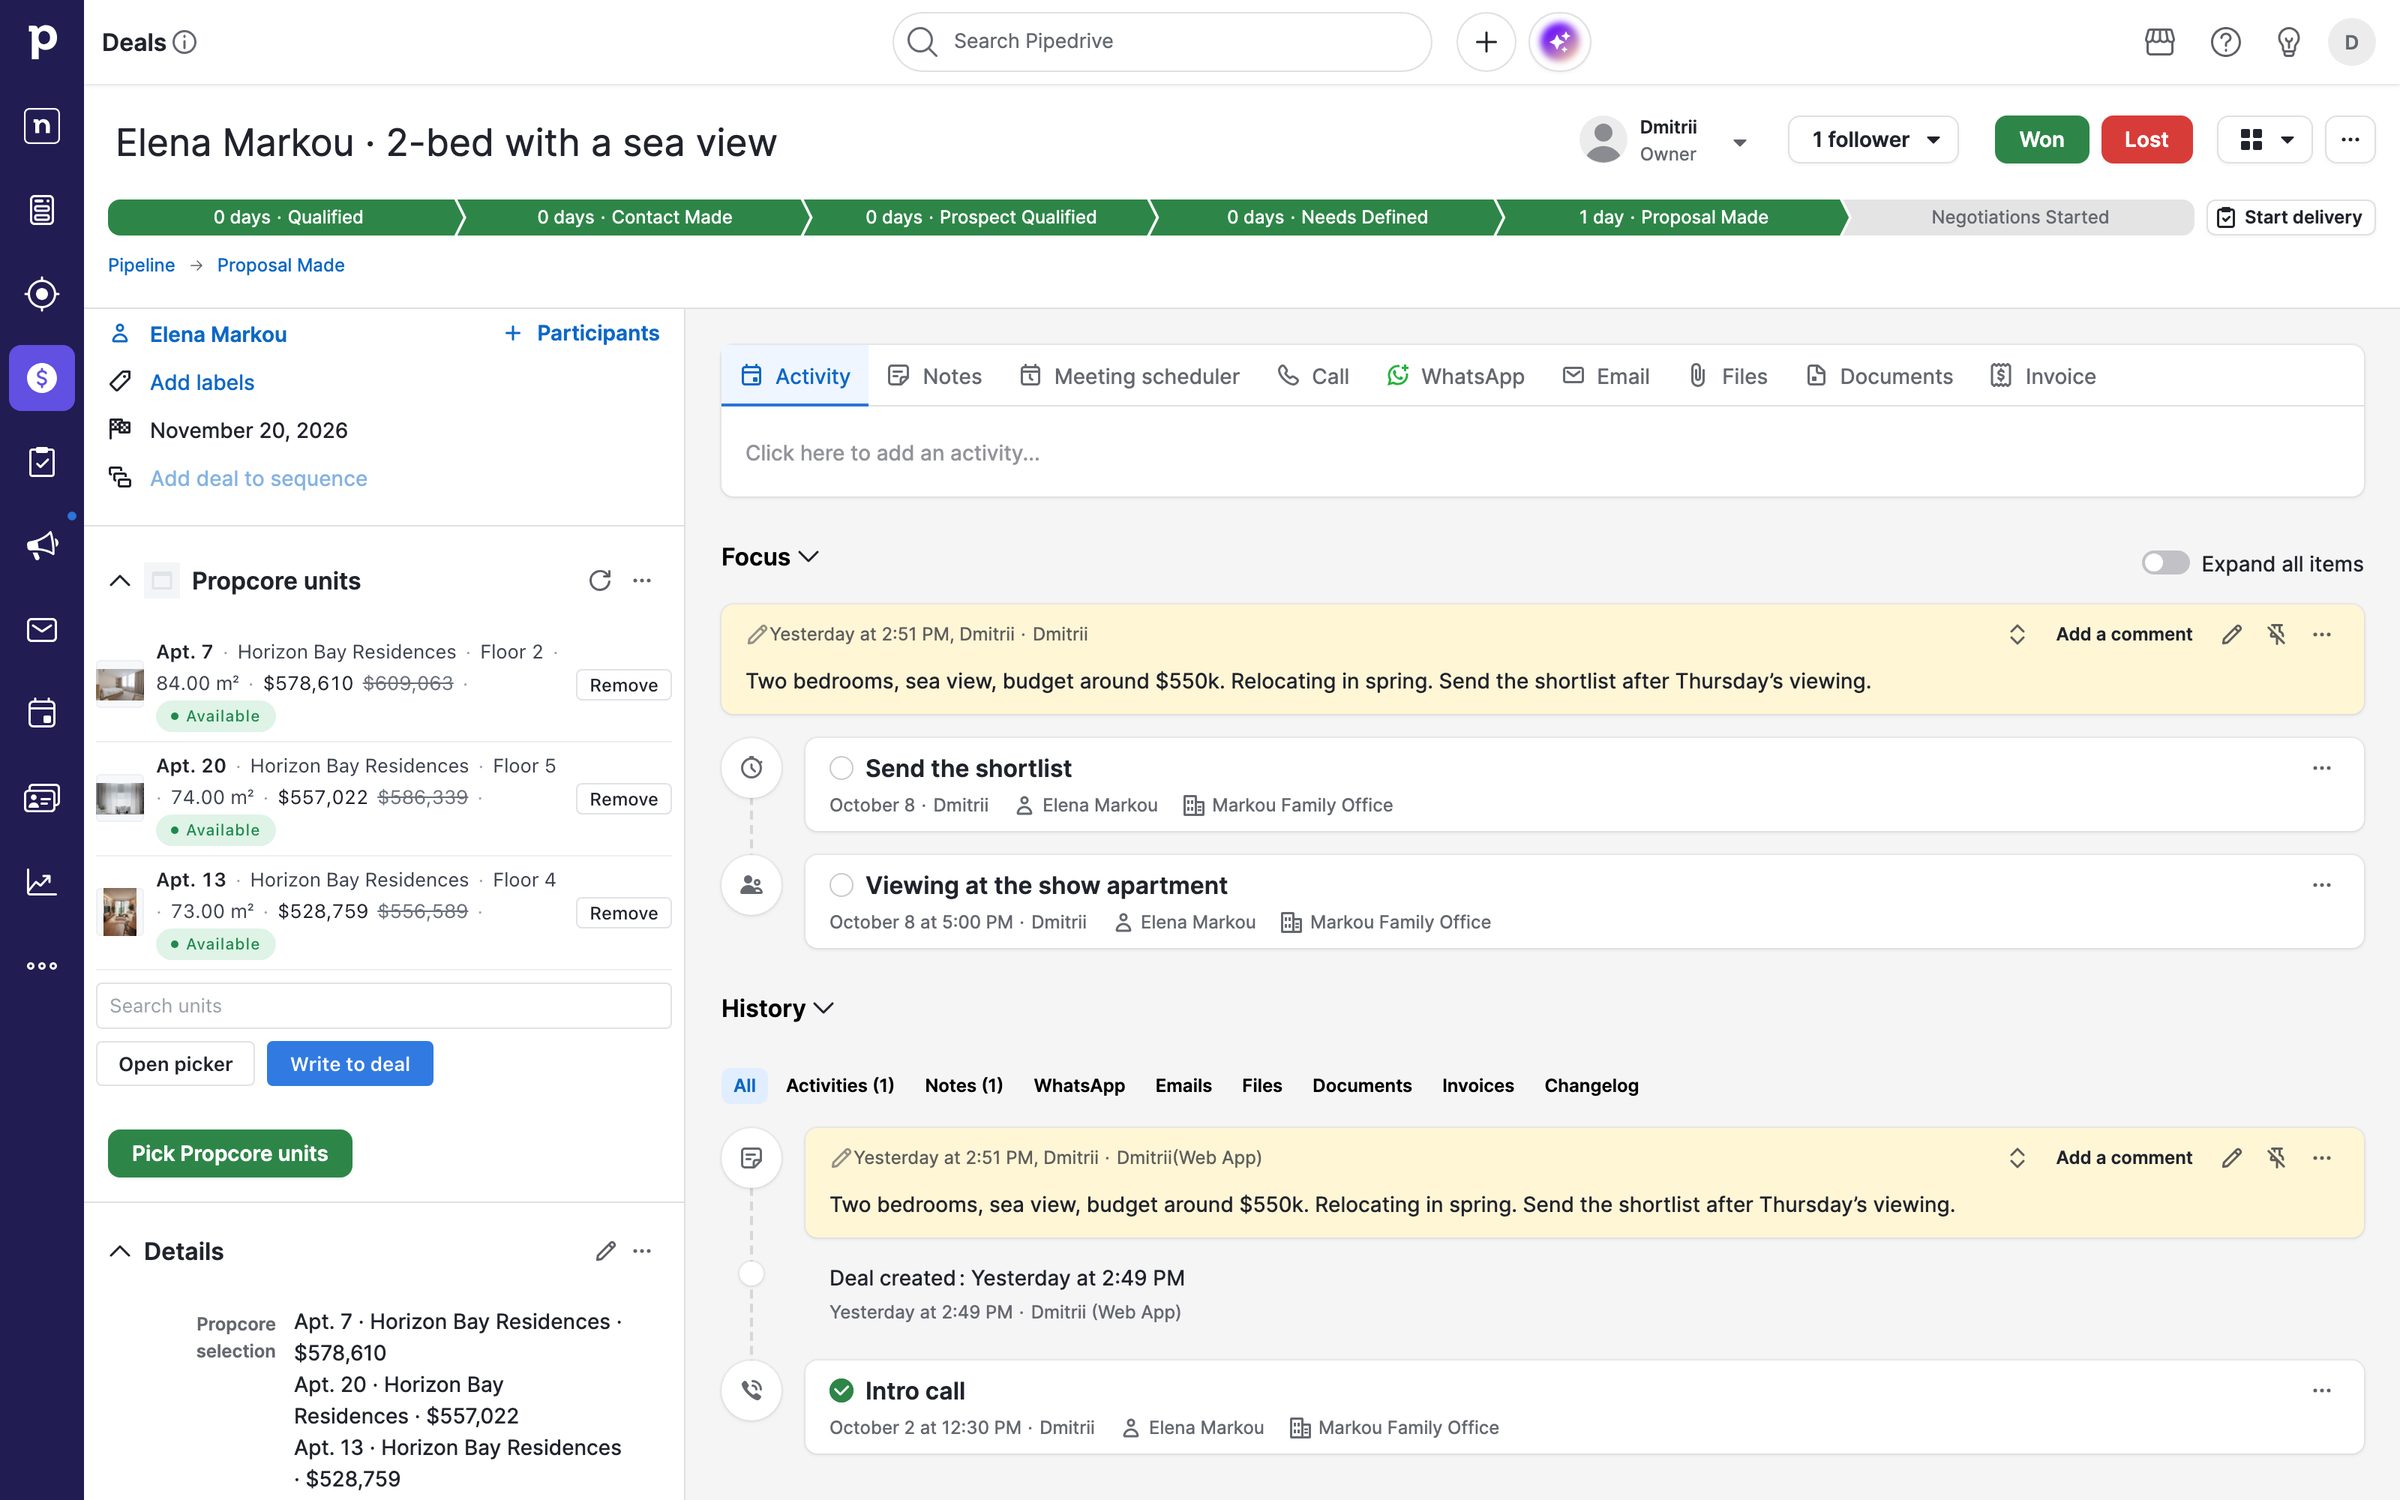
Task: Open Insights chart icon in sidebar
Action: click(41, 882)
